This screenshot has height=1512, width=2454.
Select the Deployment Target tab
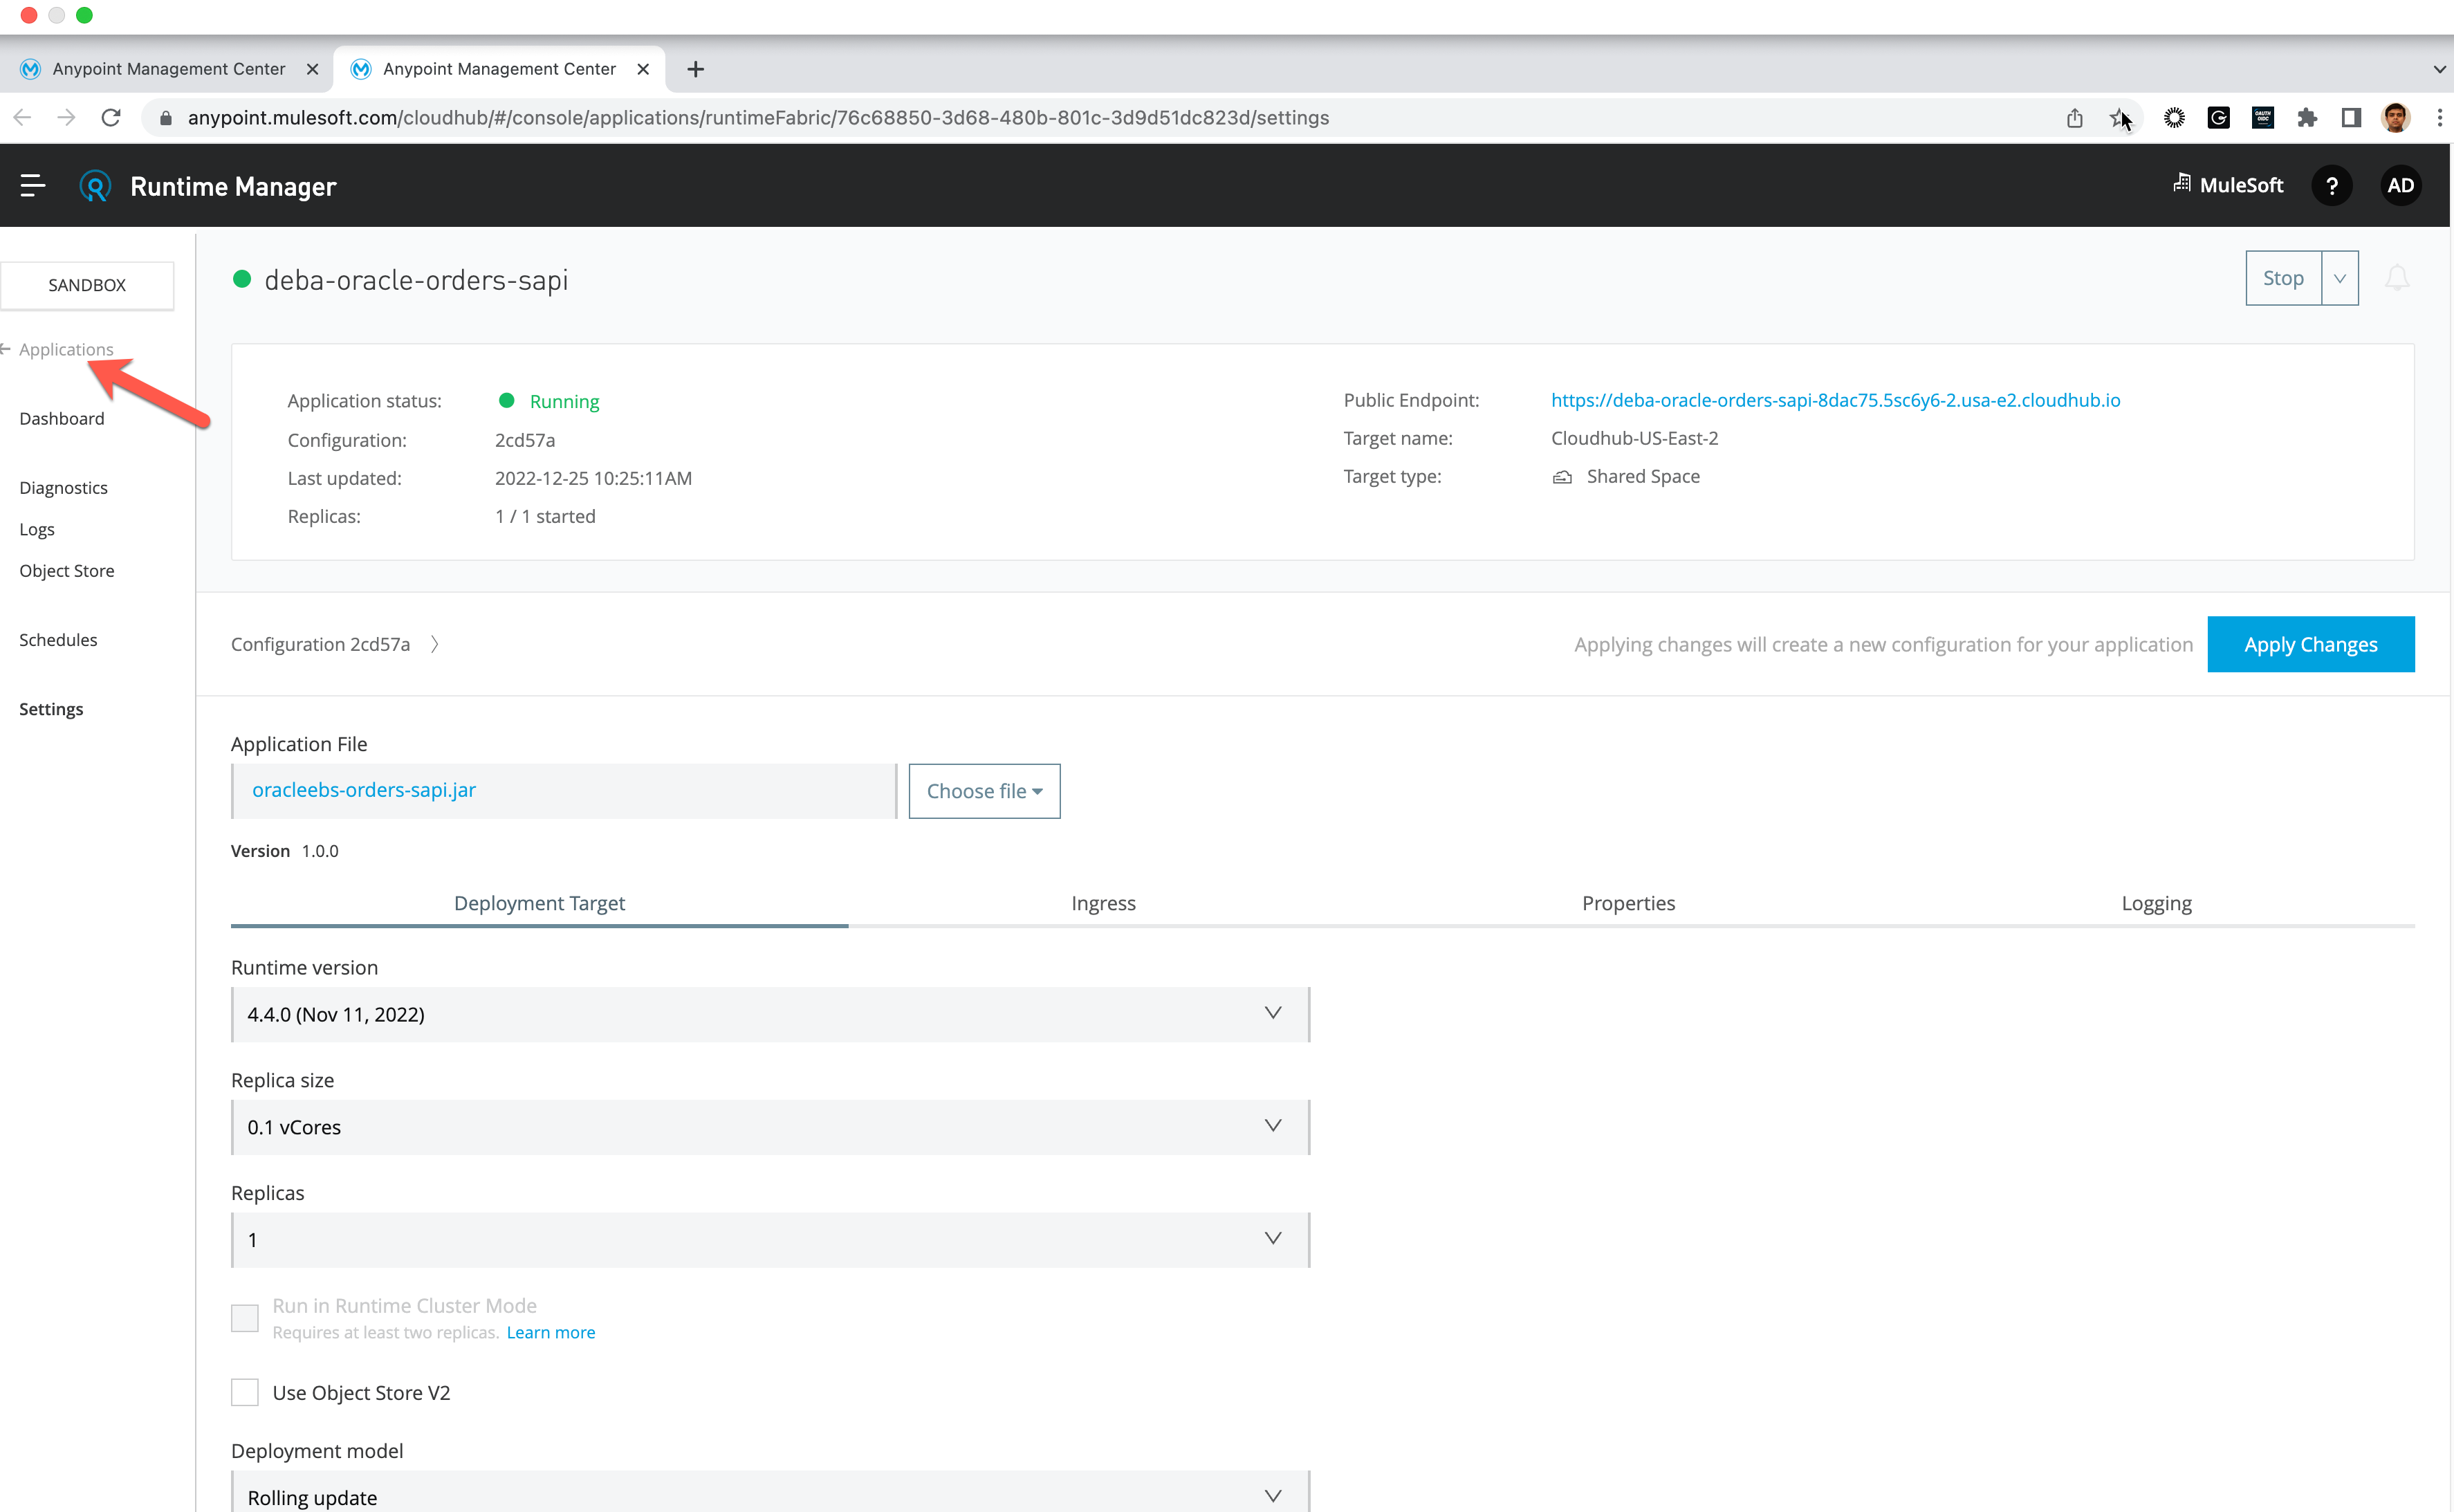pos(539,903)
